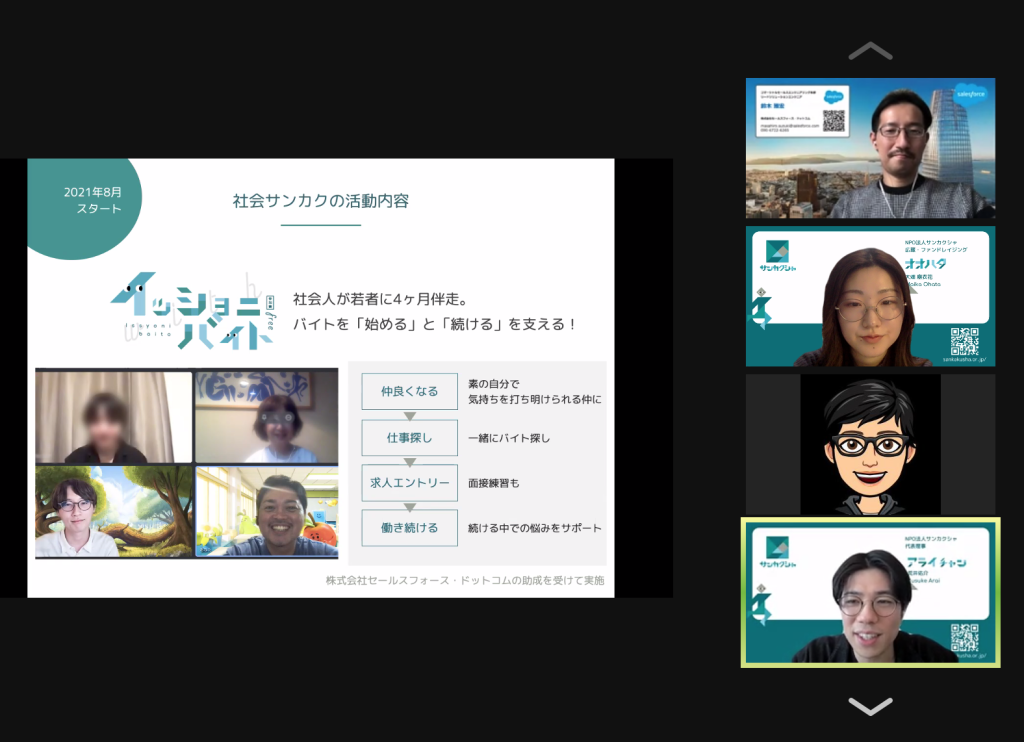
Task: Select the オオハタ participant video tile
Action: pos(871,297)
